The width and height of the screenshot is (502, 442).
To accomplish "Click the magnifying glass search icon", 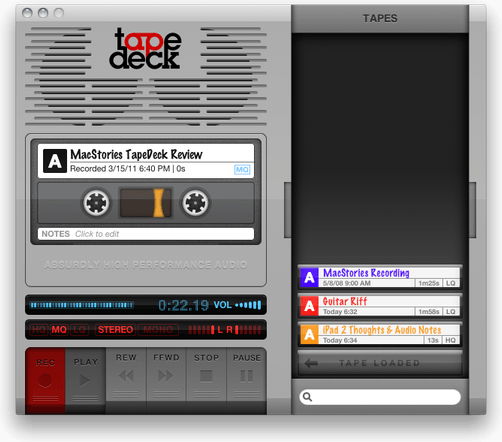I will point(307,397).
